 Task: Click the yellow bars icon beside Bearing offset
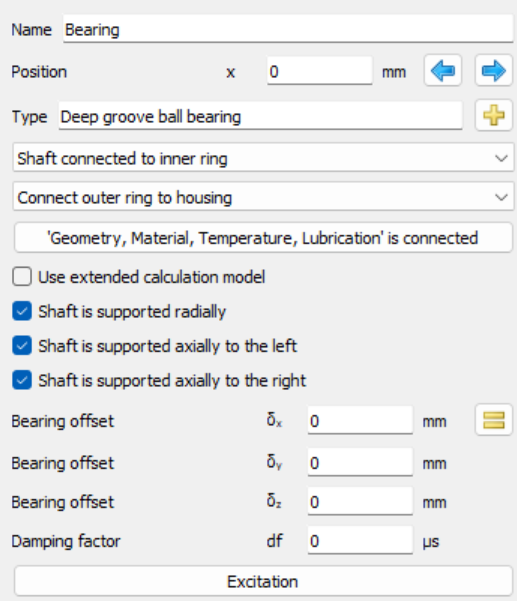click(494, 420)
